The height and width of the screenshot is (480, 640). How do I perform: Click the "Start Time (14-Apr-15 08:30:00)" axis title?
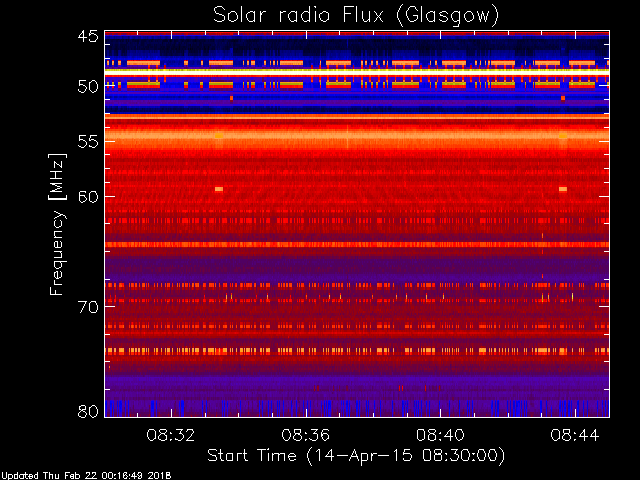coord(356,456)
